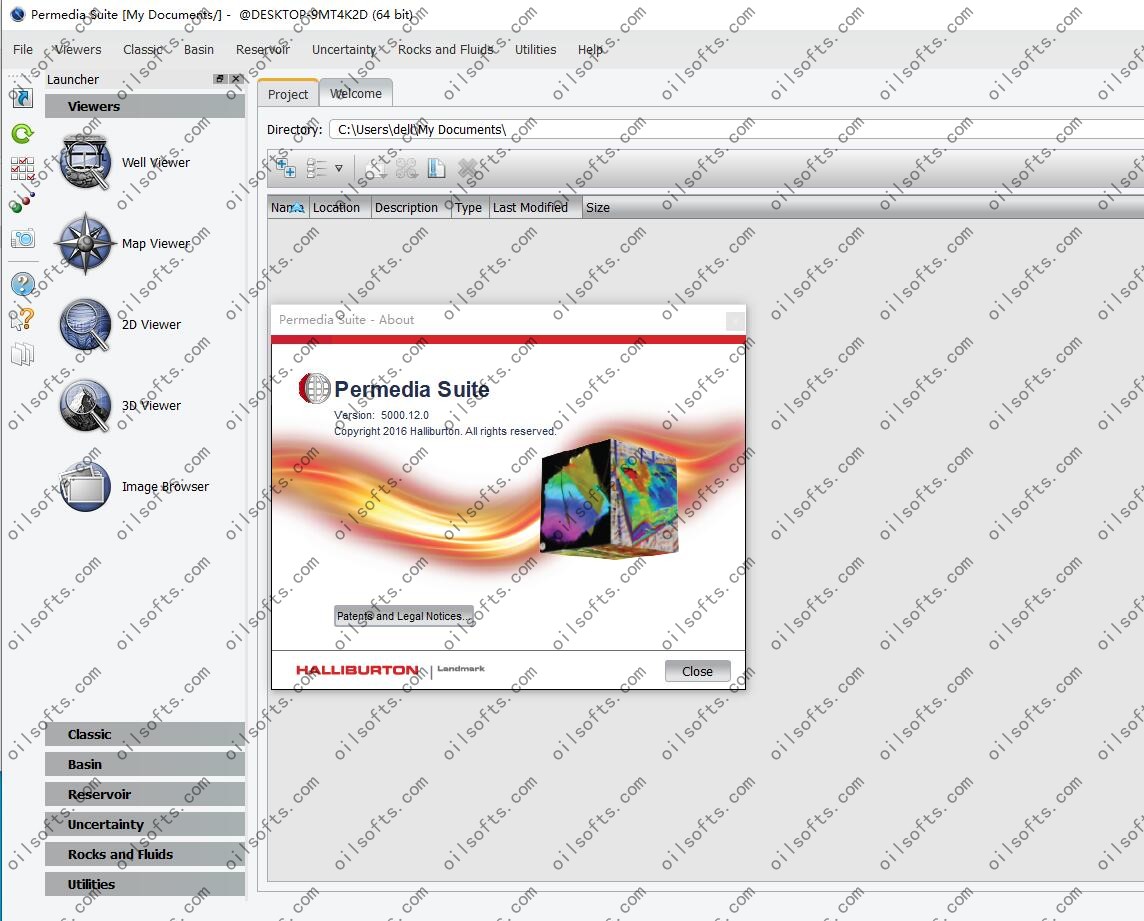Viewport: 1144px width, 921px height.
Task: Click the grayed import arrow toolbar icon
Action: [376, 169]
